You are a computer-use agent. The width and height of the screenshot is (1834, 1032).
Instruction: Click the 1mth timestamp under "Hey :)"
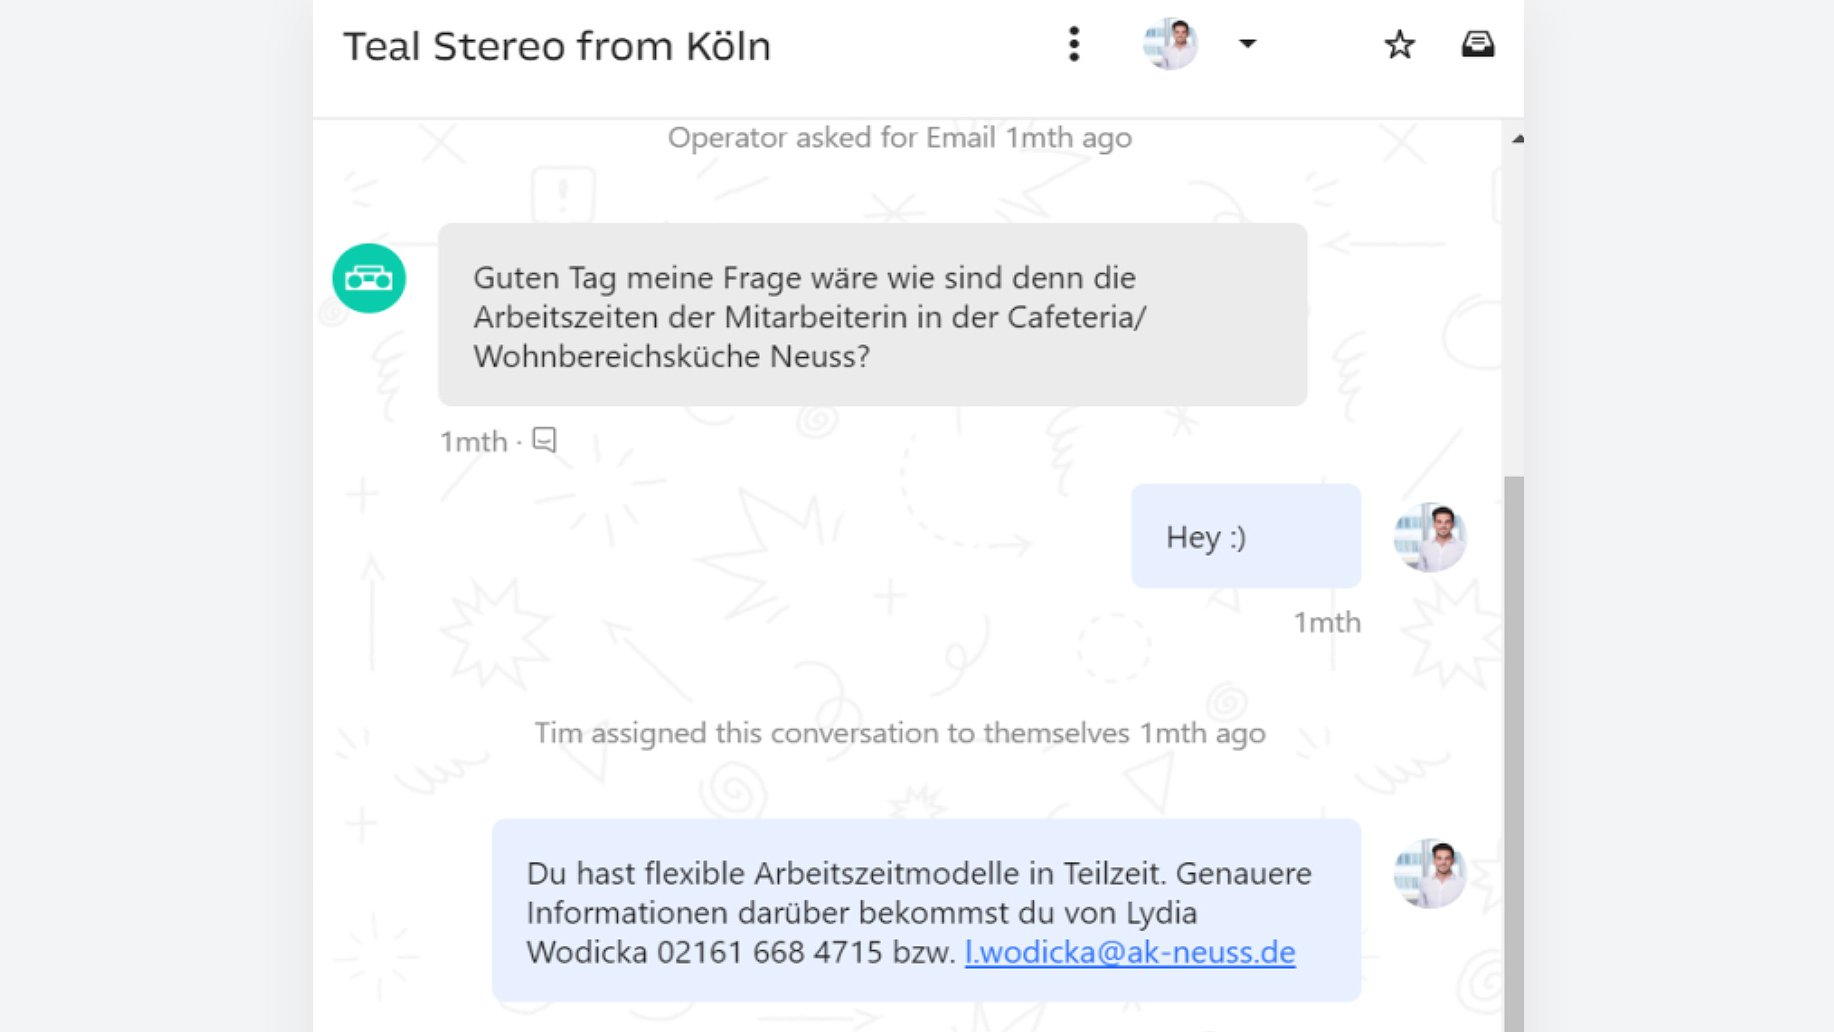tap(1326, 623)
